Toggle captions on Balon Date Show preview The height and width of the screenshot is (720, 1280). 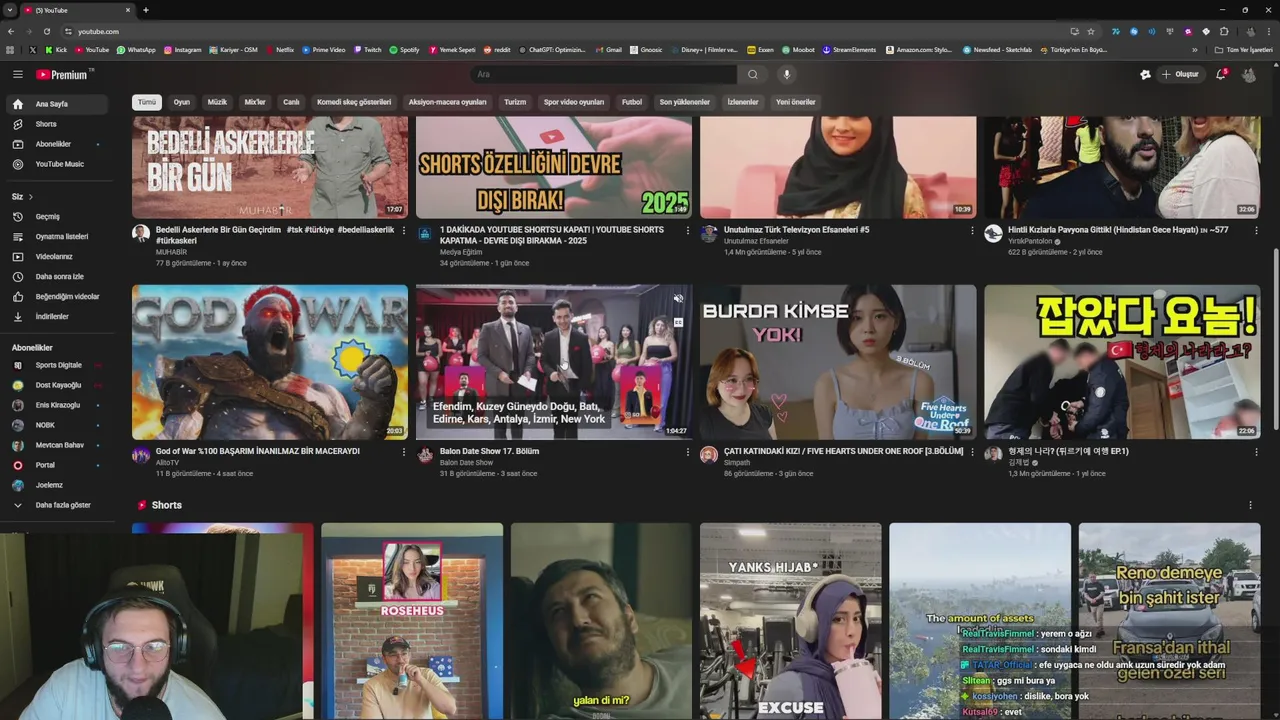click(x=678, y=322)
